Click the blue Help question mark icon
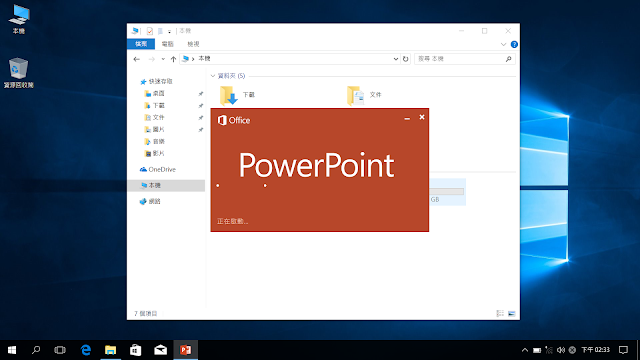The width and height of the screenshot is (640, 360). pos(514,44)
